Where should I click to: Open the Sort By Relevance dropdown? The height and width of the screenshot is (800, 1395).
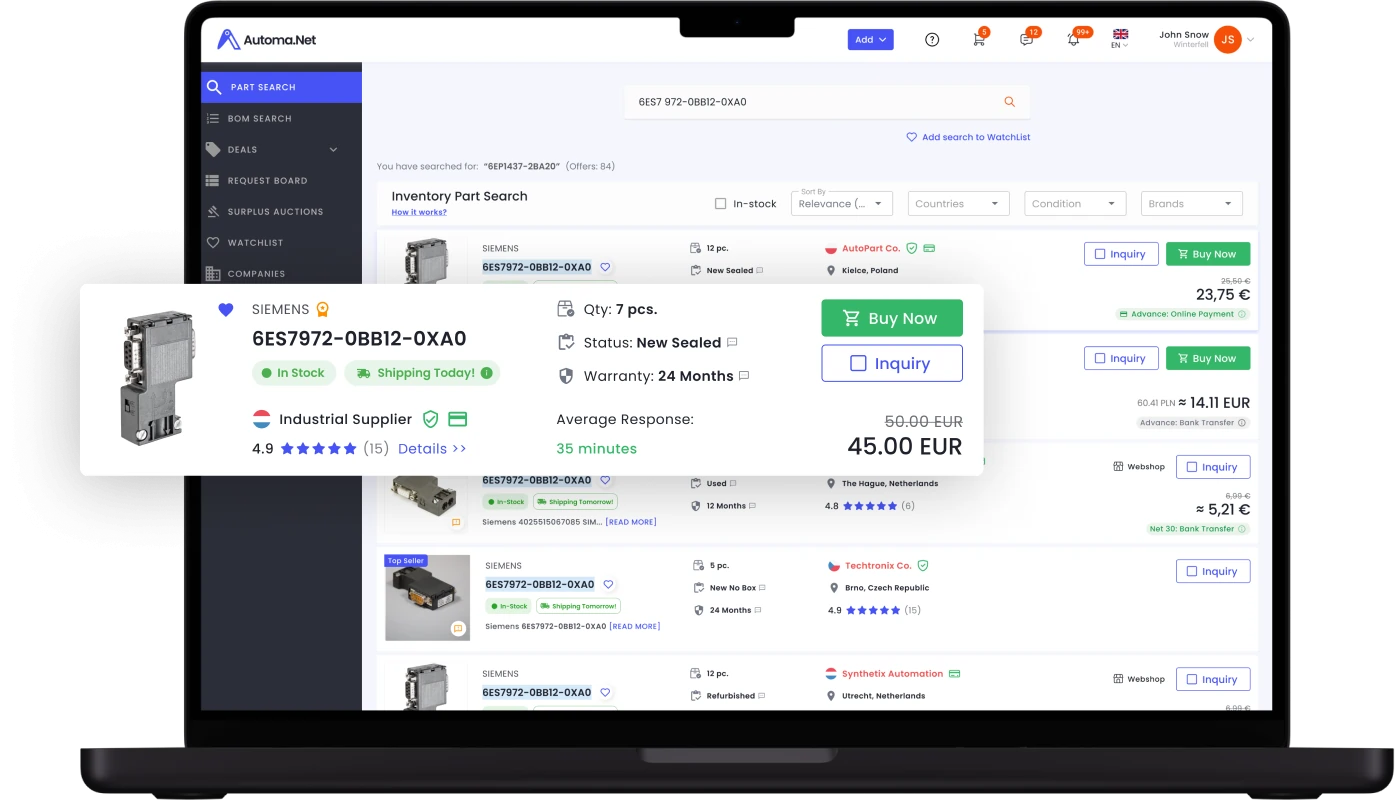point(841,203)
